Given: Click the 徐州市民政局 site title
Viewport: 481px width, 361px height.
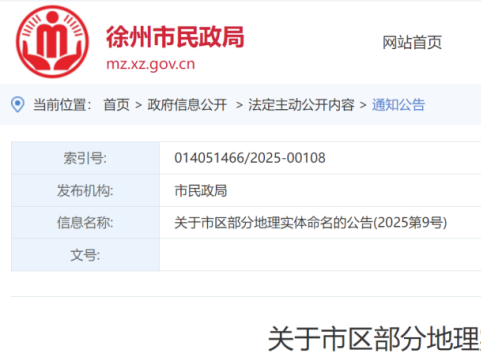Looking at the screenshot, I should tap(175, 37).
